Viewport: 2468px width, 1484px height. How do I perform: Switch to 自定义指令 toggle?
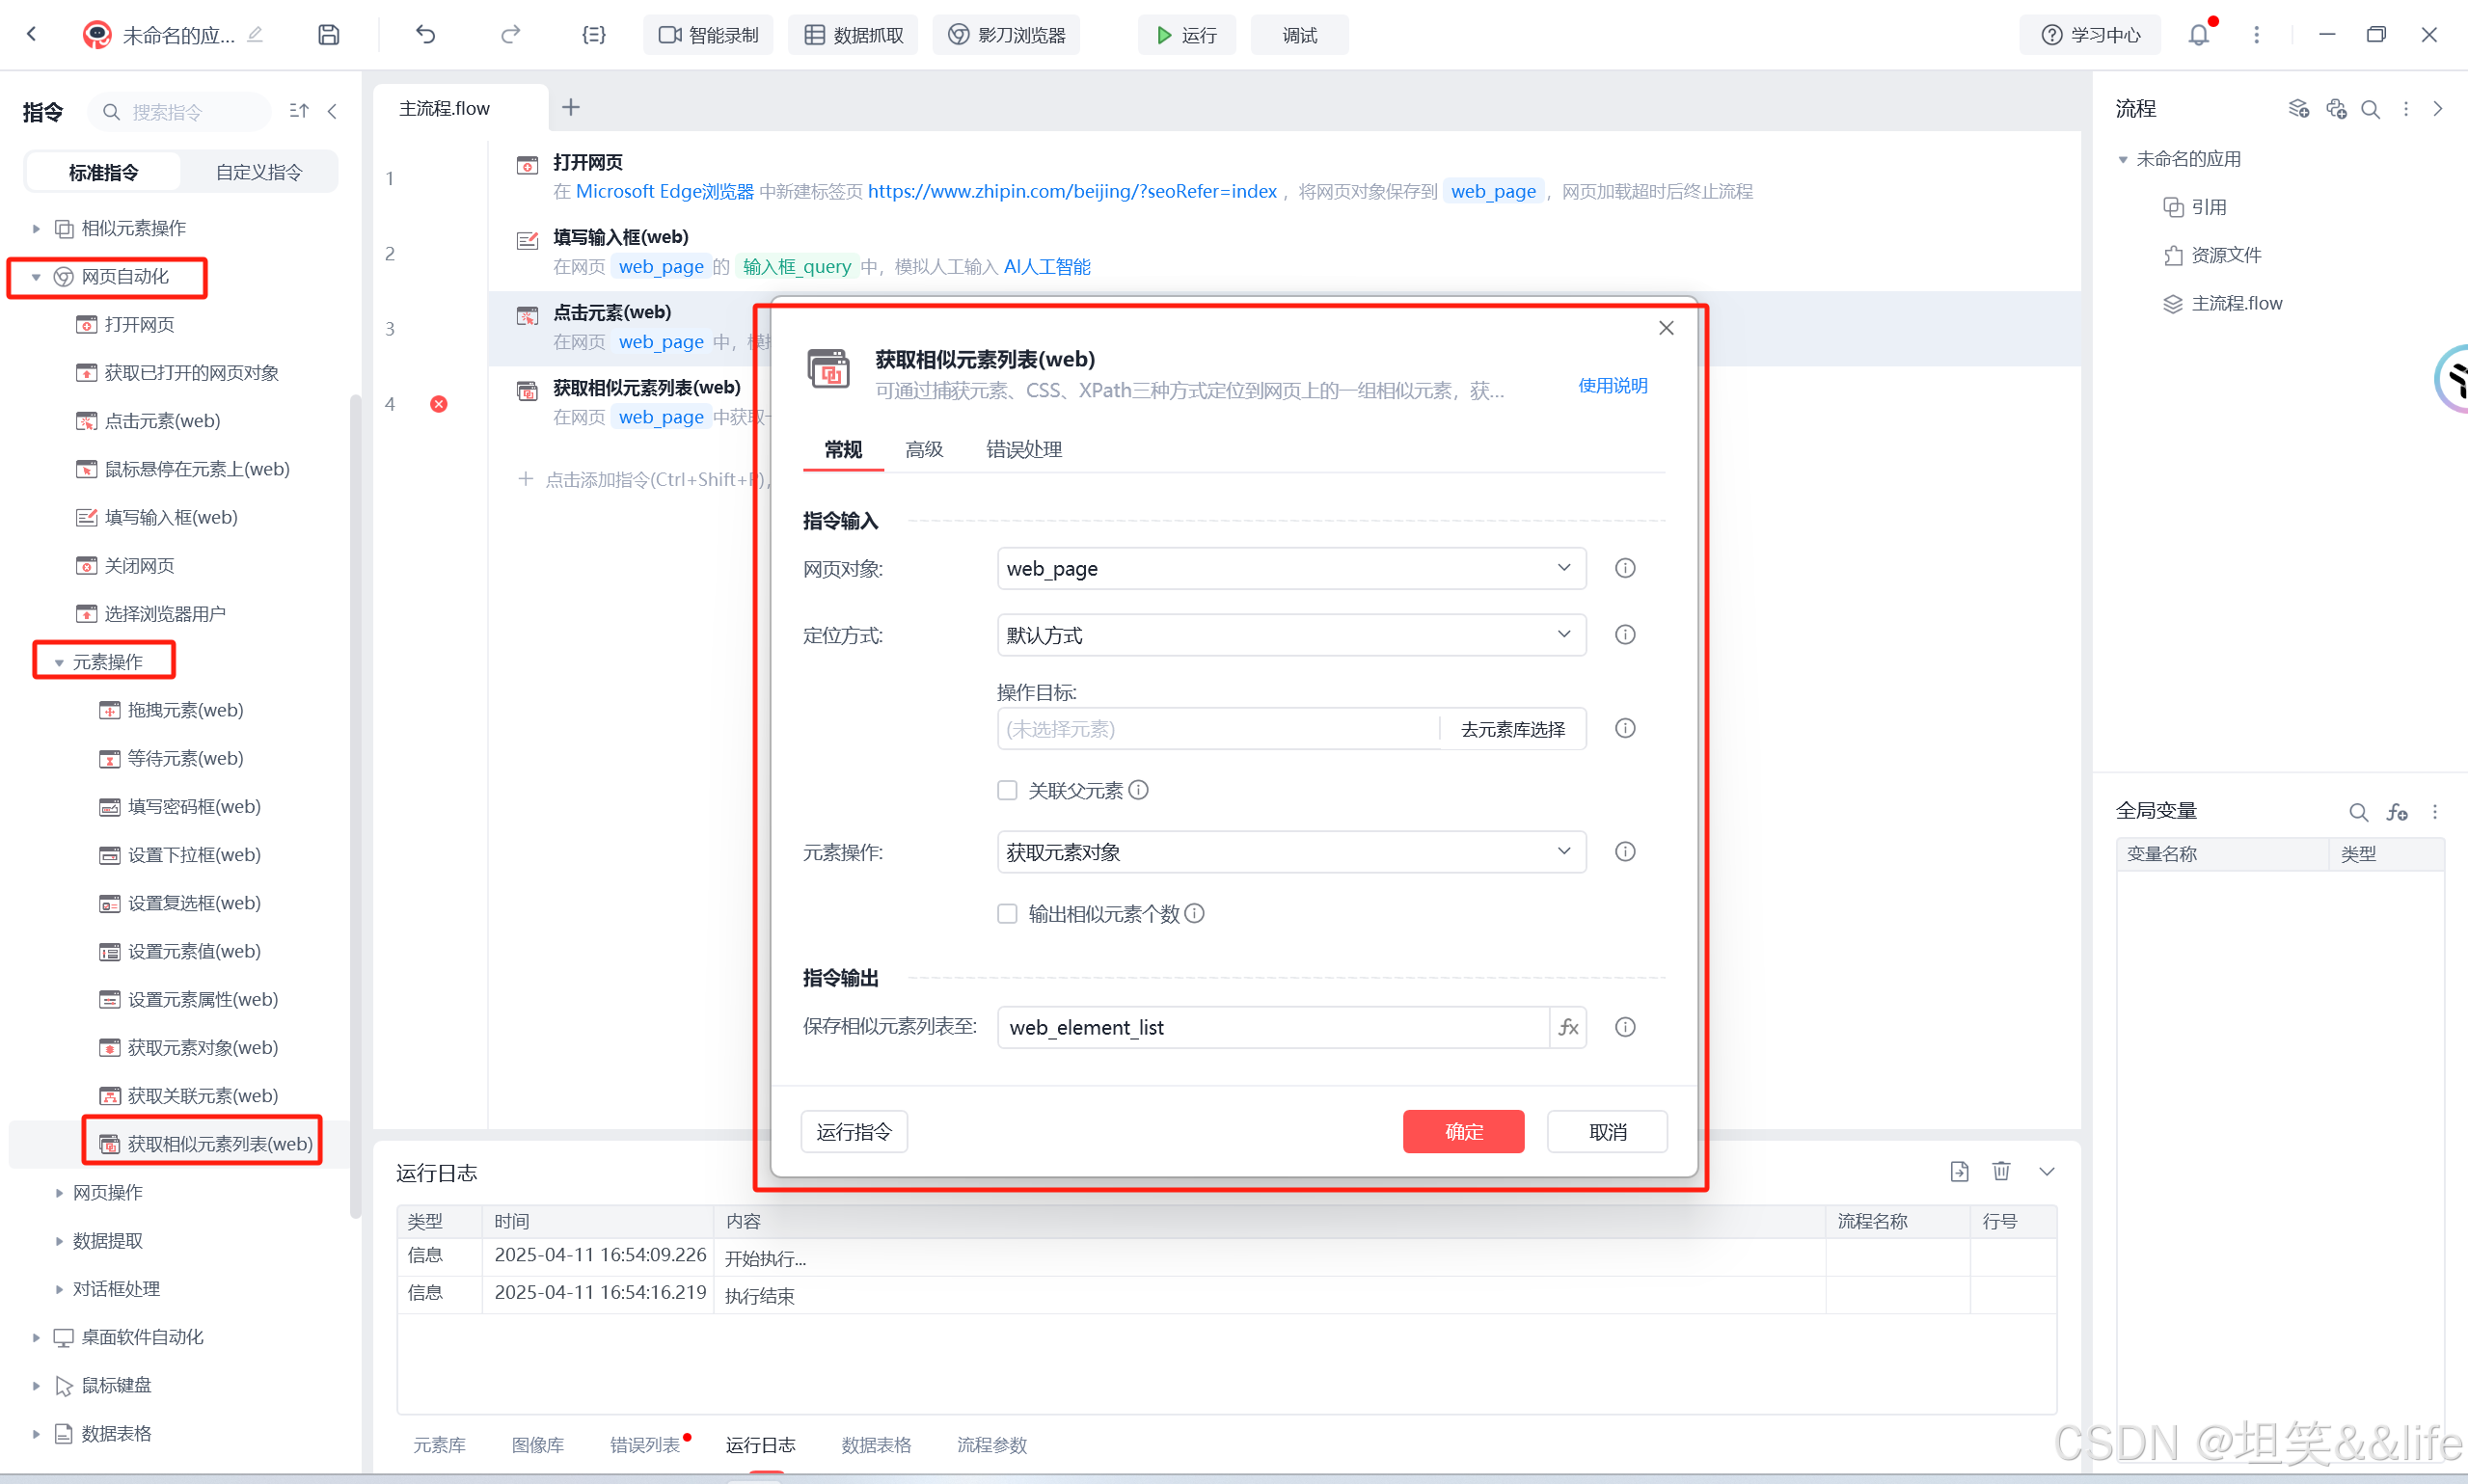pos(259,172)
